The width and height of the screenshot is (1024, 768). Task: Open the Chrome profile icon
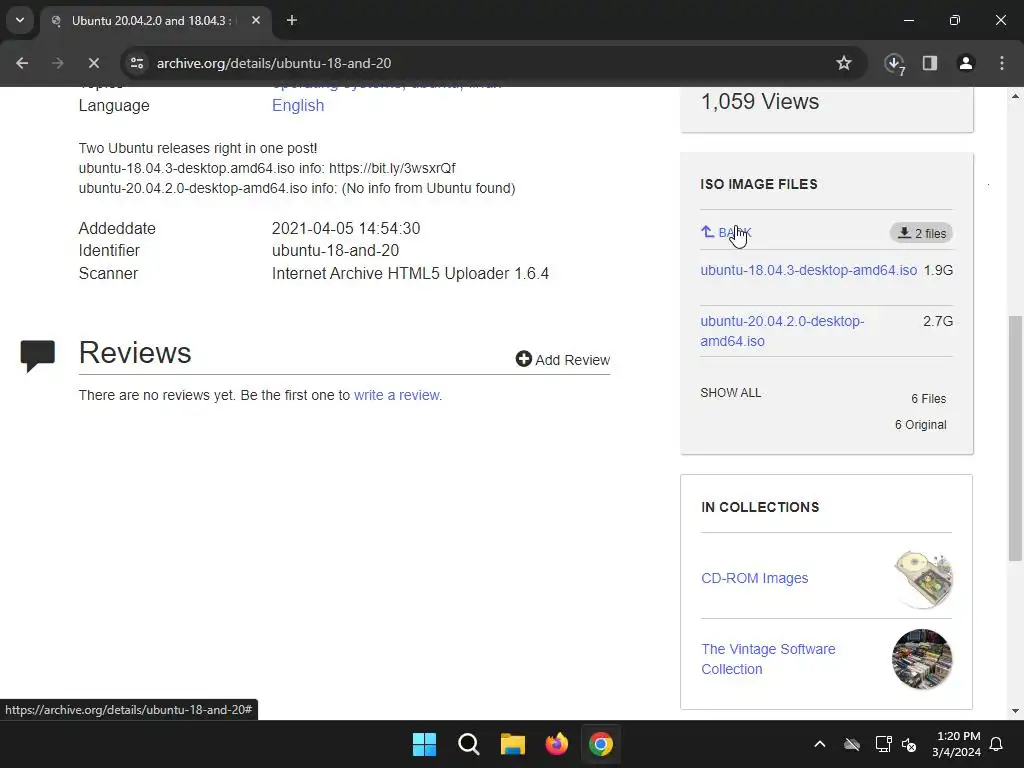(966, 63)
